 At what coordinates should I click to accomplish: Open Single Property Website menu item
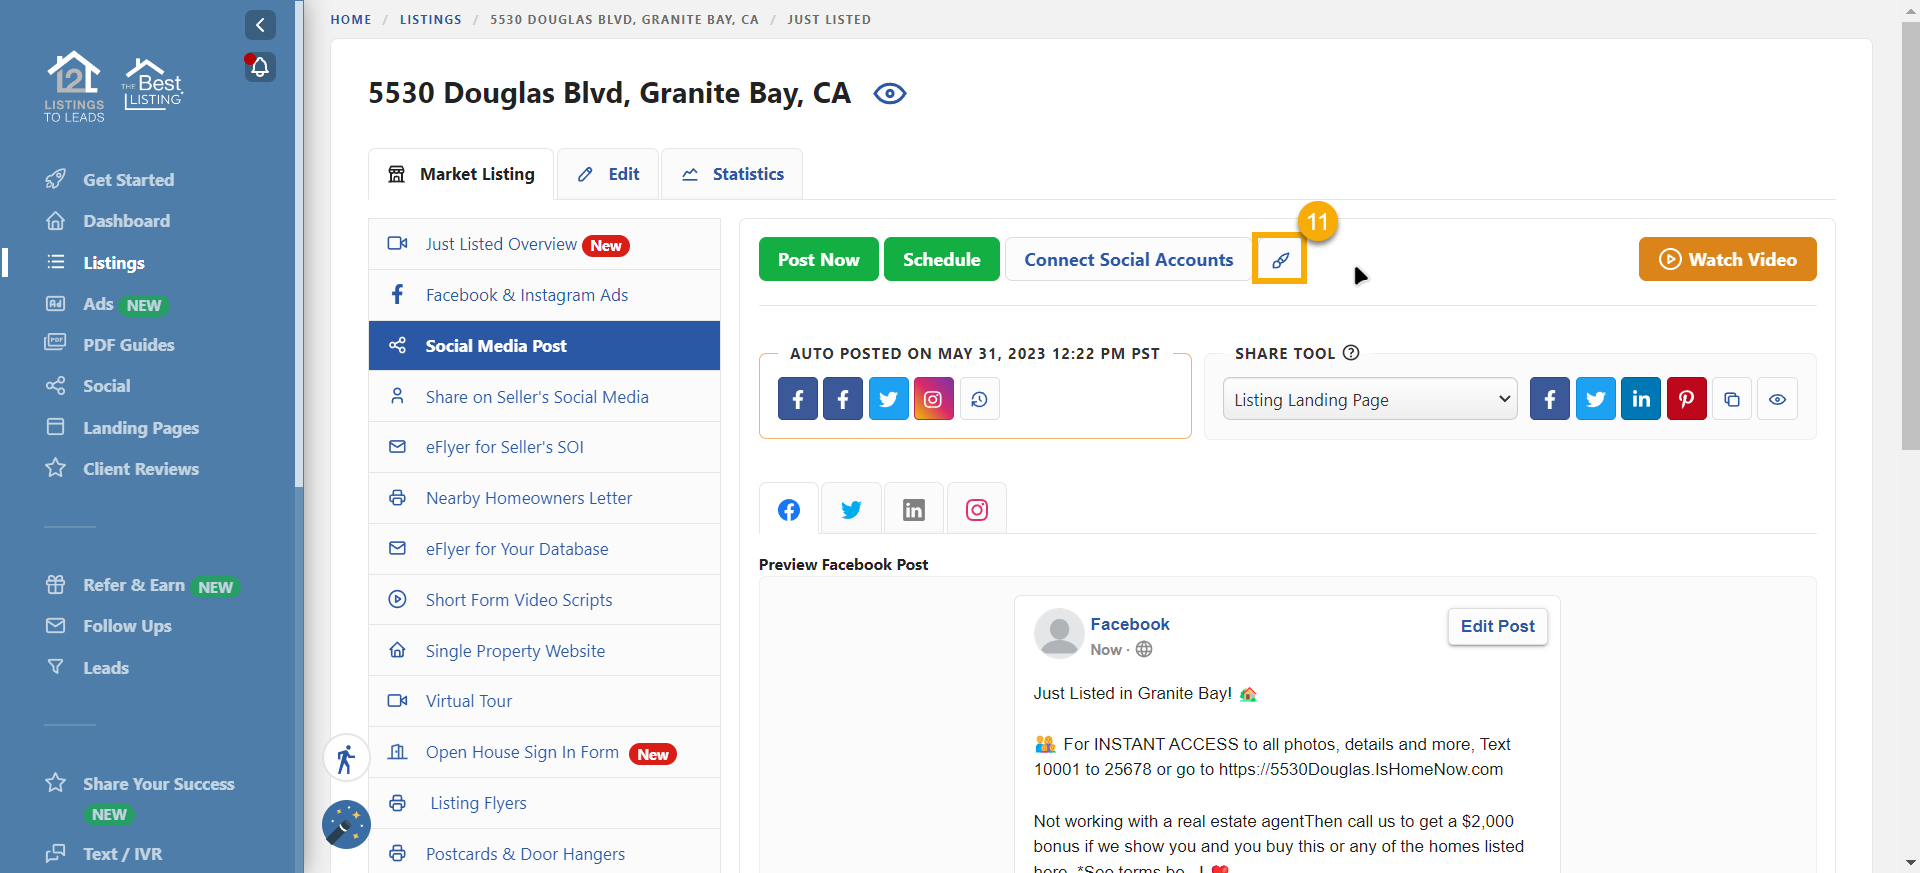(515, 651)
